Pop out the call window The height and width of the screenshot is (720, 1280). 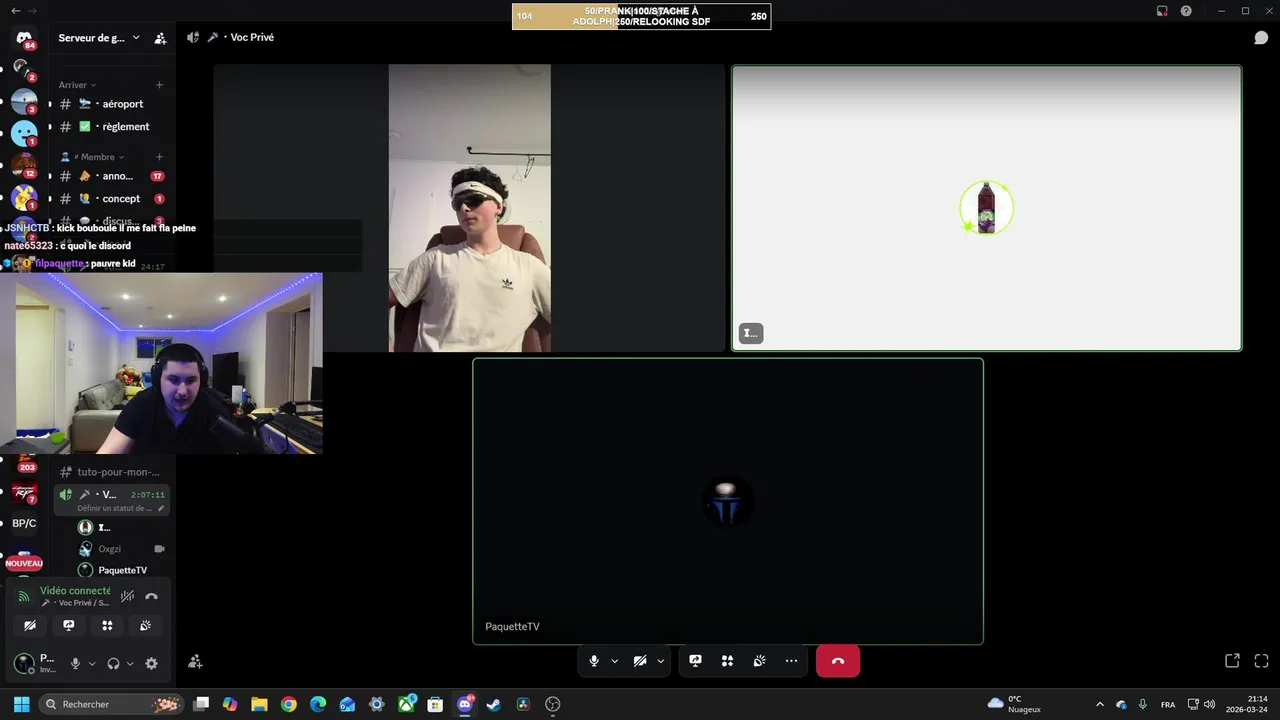1232,661
